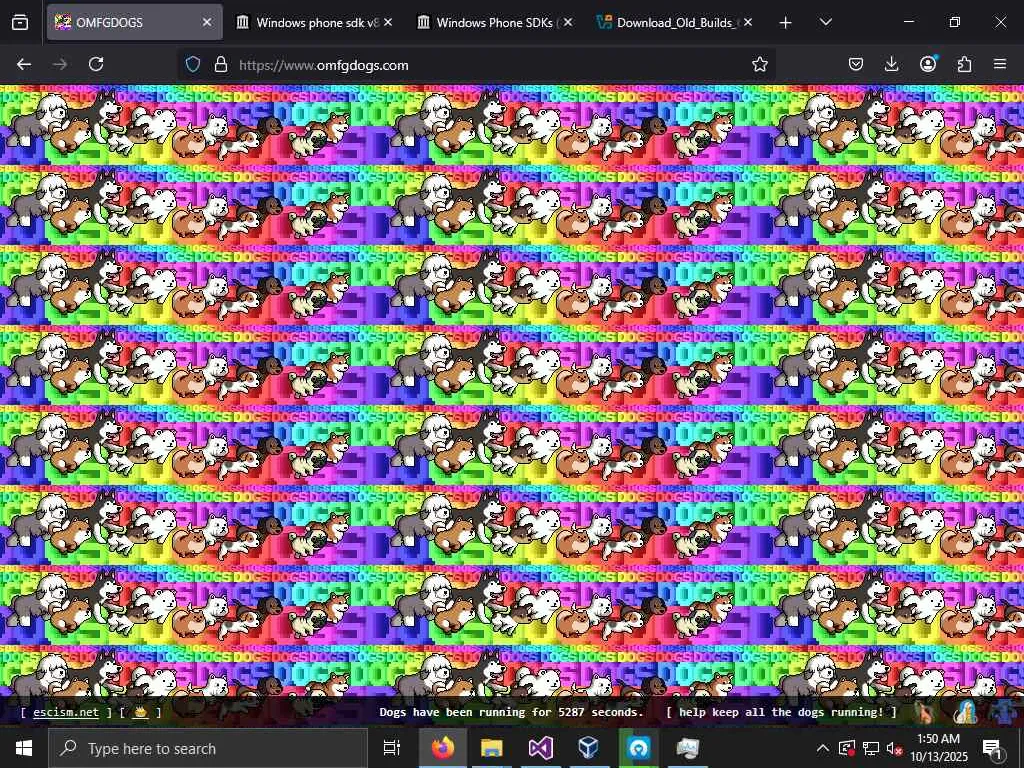Switch to the Windows Phone SDKs tab

coord(496,22)
